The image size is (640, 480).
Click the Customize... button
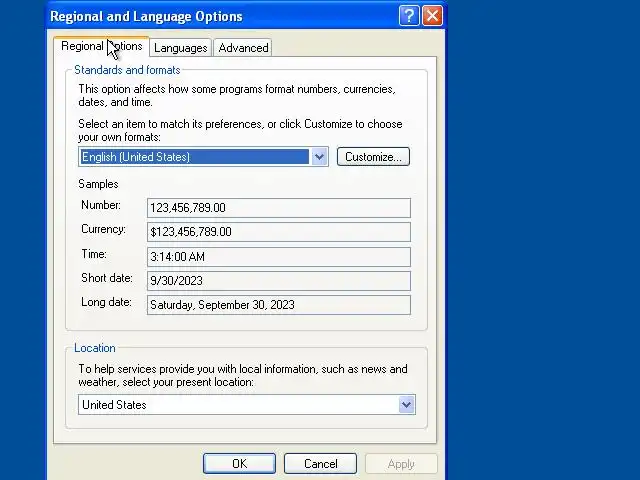[373, 157]
